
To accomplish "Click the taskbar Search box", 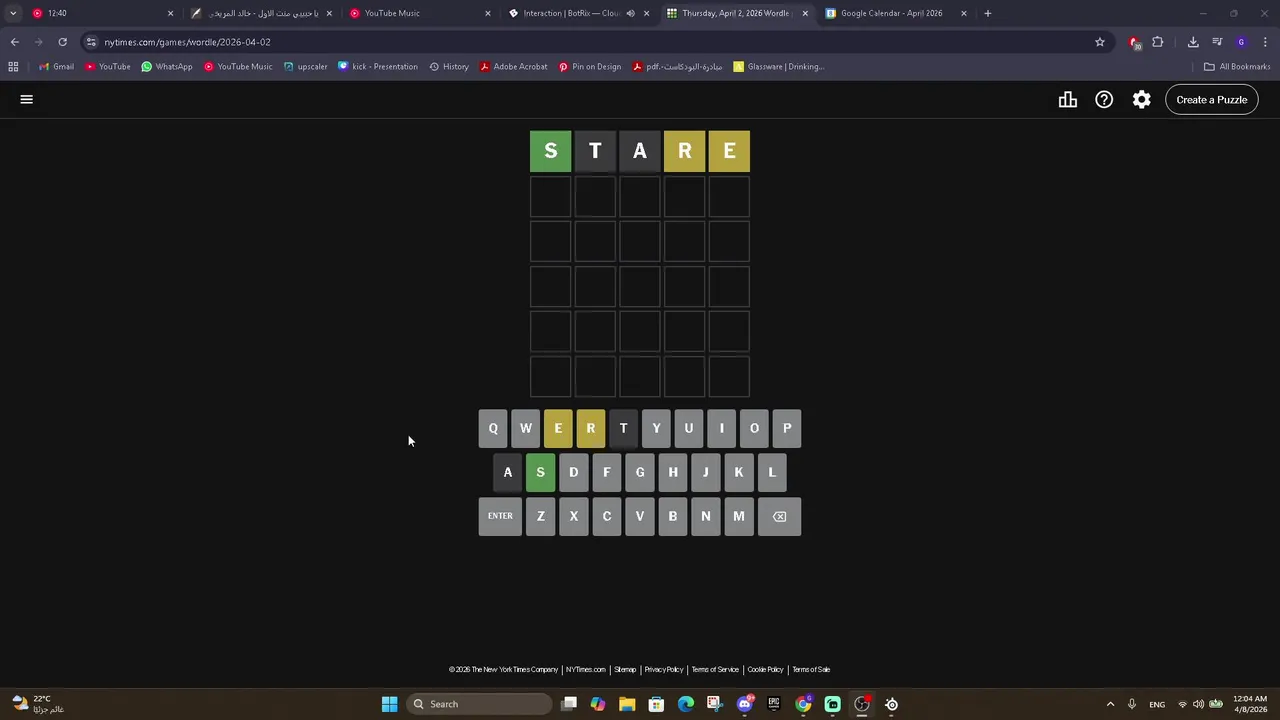I will point(480,704).
